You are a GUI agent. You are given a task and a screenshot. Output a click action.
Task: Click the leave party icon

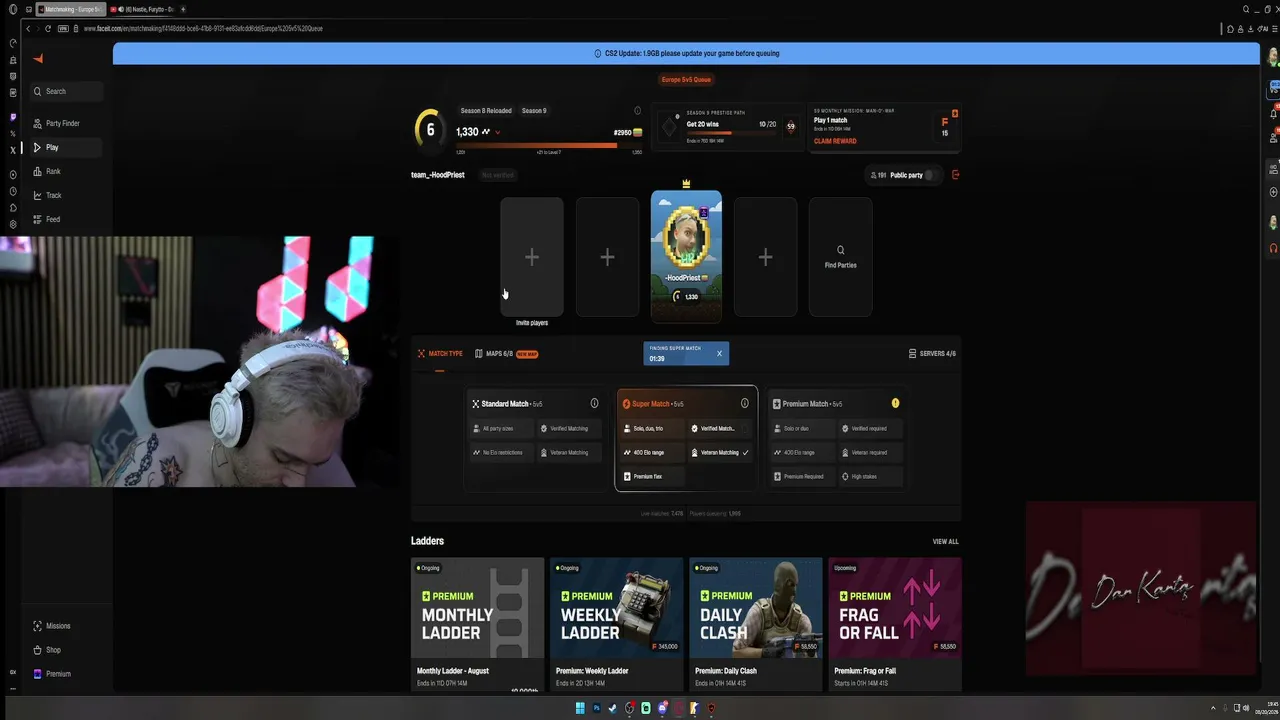955,175
